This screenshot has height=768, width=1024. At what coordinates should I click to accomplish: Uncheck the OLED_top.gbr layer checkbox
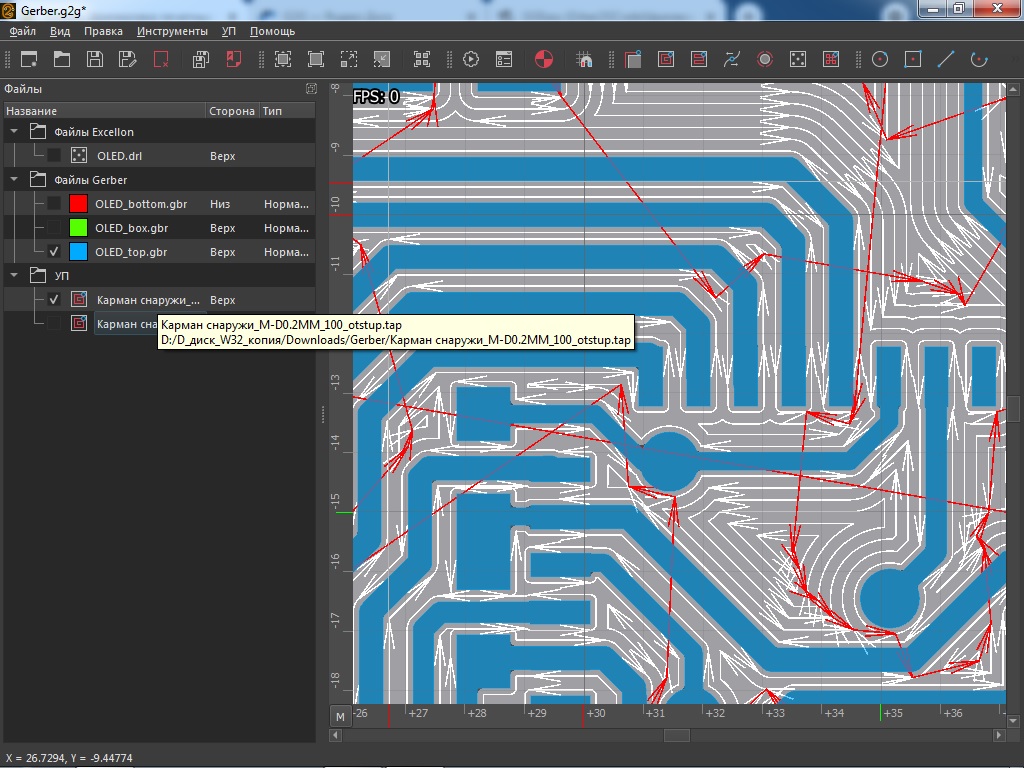pos(54,252)
